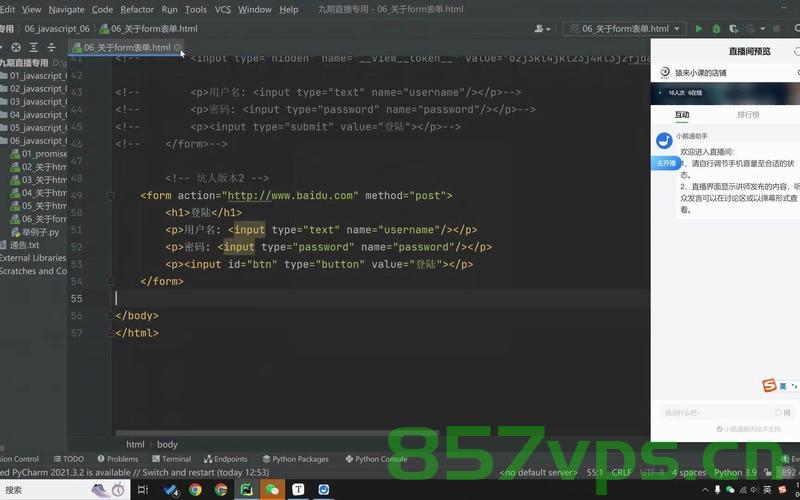Open the Window menu

255,10
